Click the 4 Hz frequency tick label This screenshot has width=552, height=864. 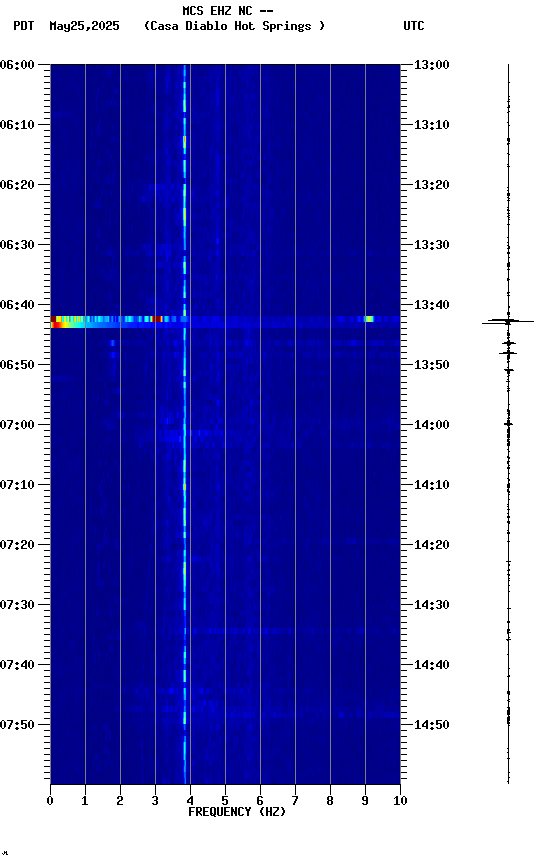point(190,801)
